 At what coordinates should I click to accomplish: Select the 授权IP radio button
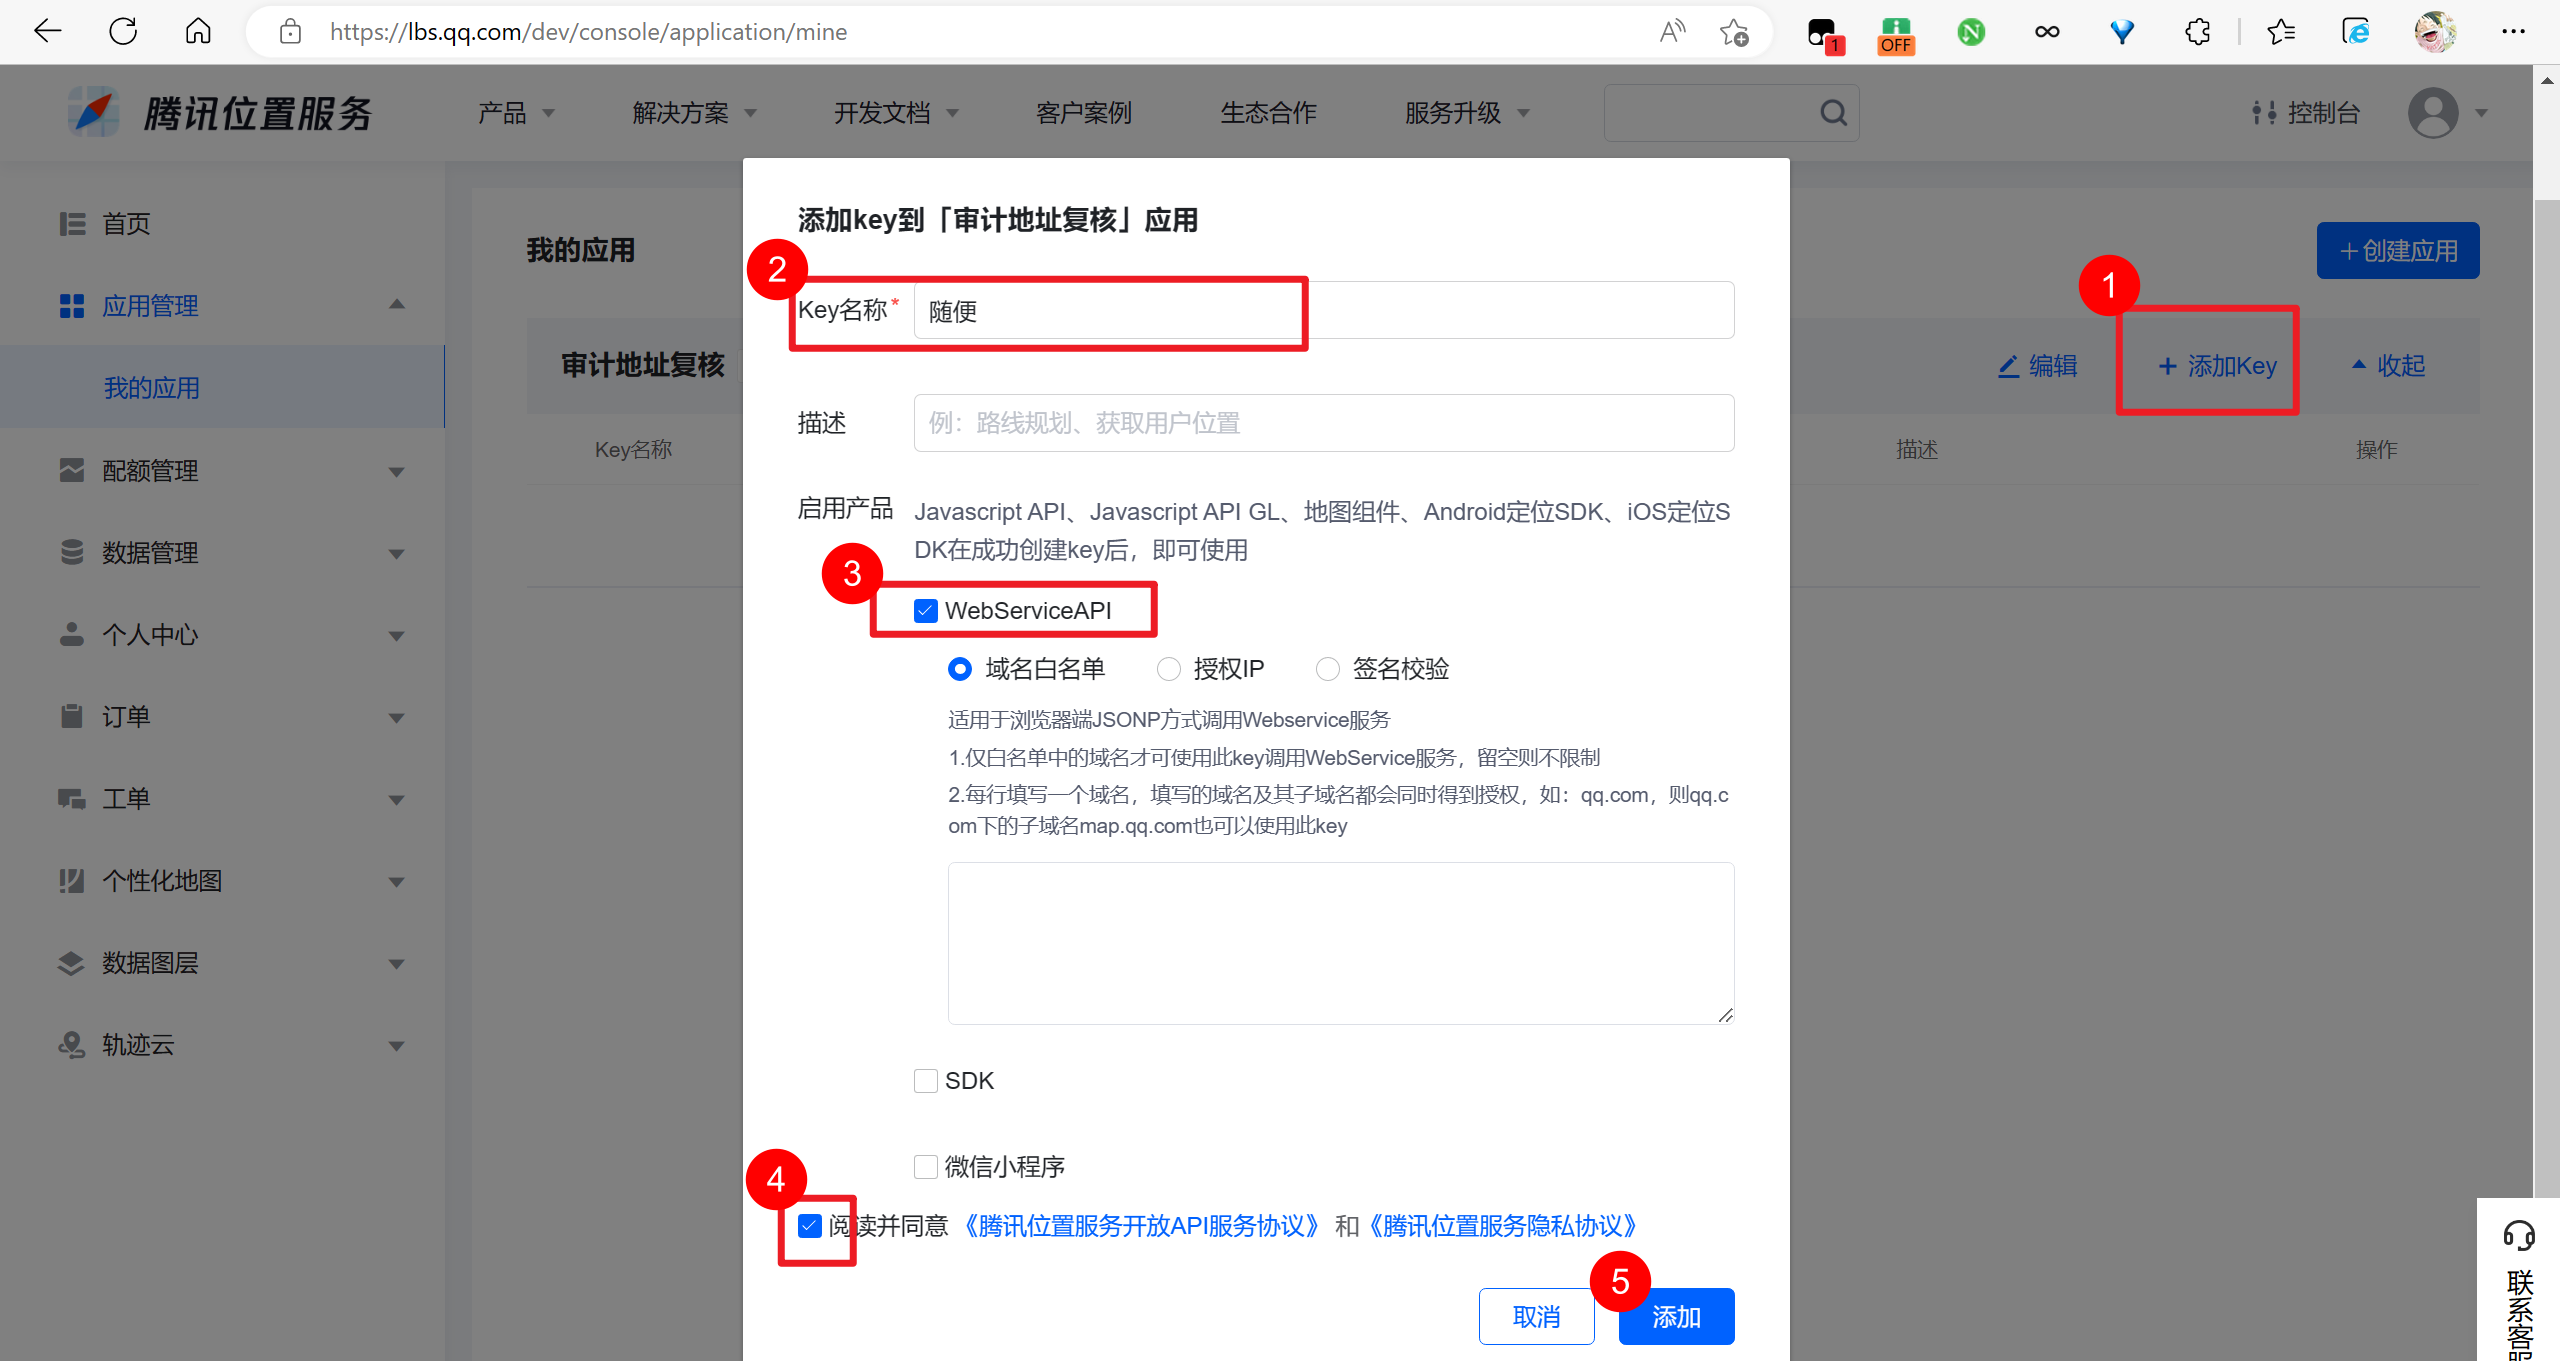(1168, 668)
